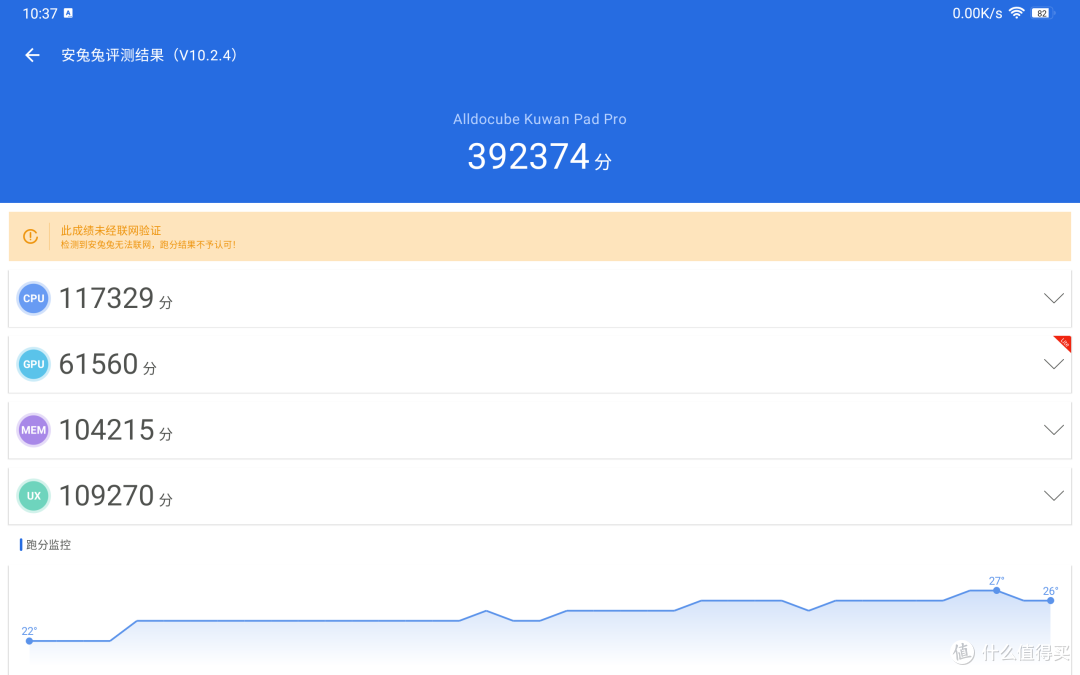Expand the MEM score details chevron
The height and width of the screenshot is (675, 1080).
pos(1053,430)
